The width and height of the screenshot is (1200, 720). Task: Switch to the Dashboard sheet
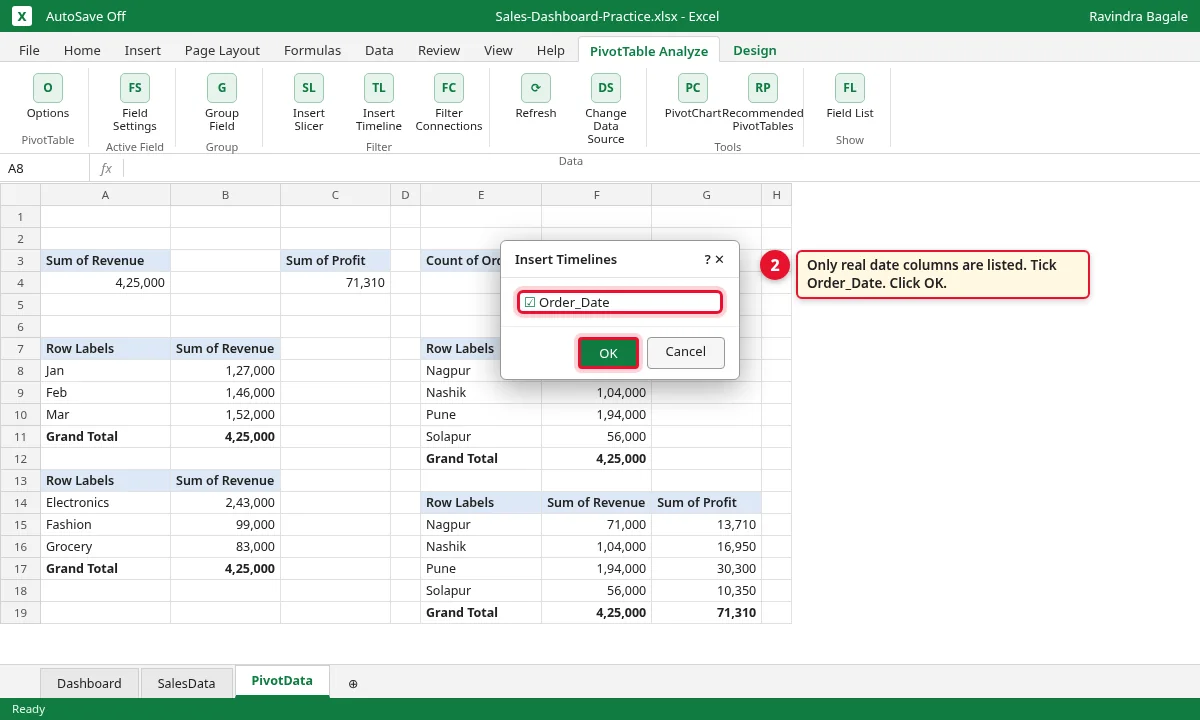[89, 683]
